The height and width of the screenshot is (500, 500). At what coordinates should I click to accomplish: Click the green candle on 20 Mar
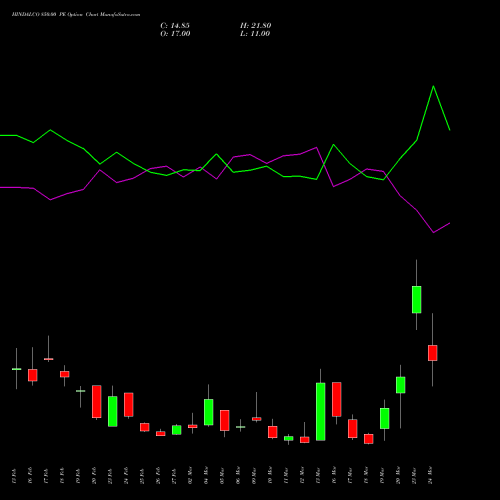click(x=401, y=385)
